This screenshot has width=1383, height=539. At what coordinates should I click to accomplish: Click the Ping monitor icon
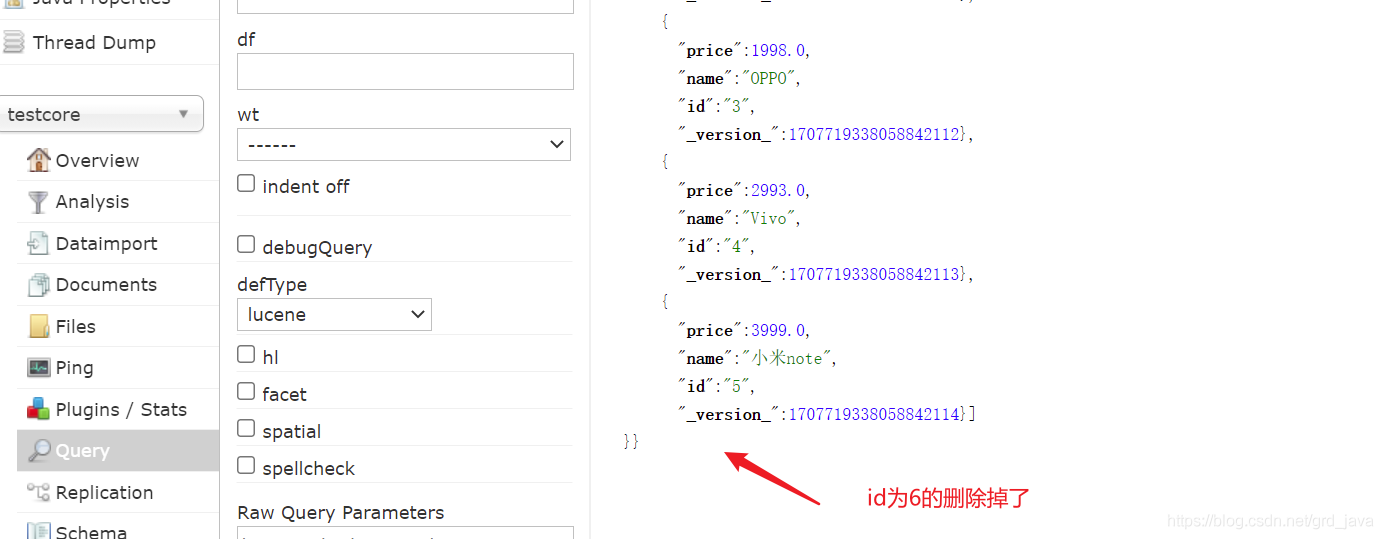(39, 368)
